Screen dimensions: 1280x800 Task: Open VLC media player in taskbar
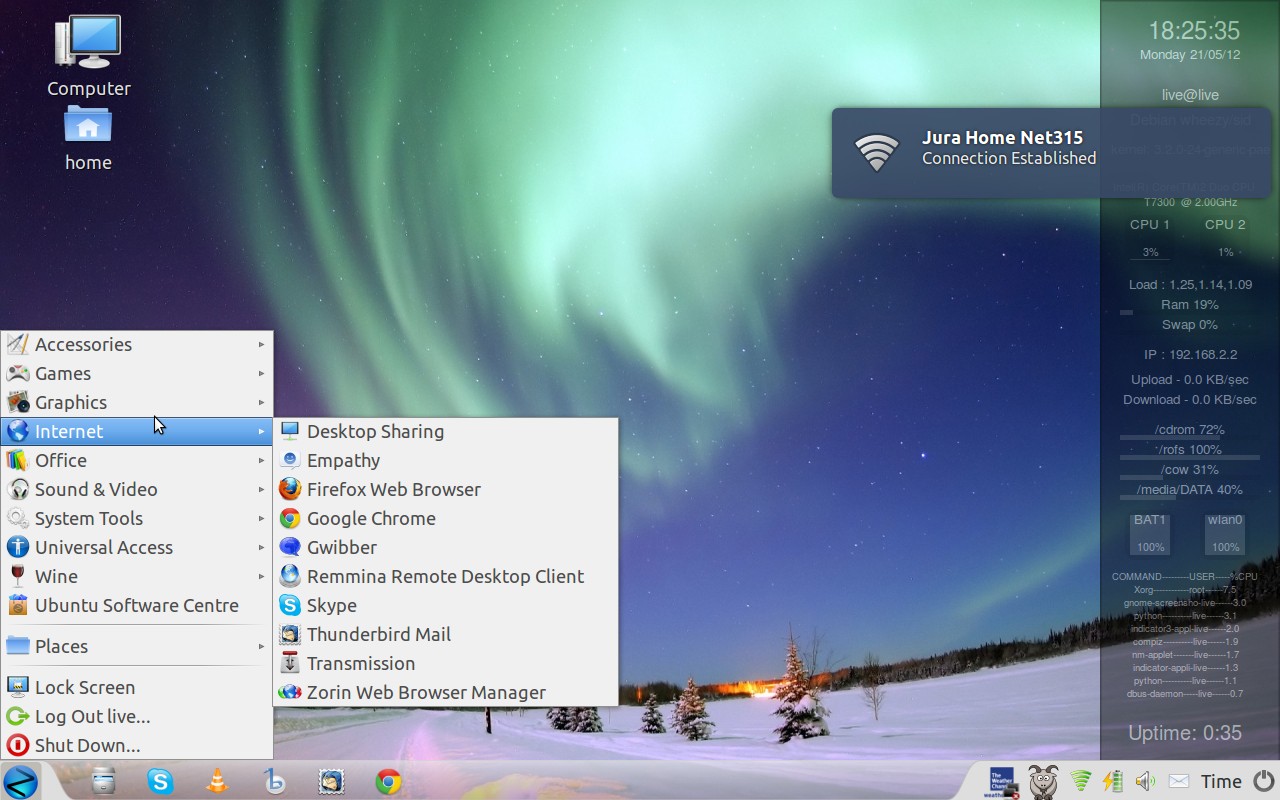tap(217, 781)
